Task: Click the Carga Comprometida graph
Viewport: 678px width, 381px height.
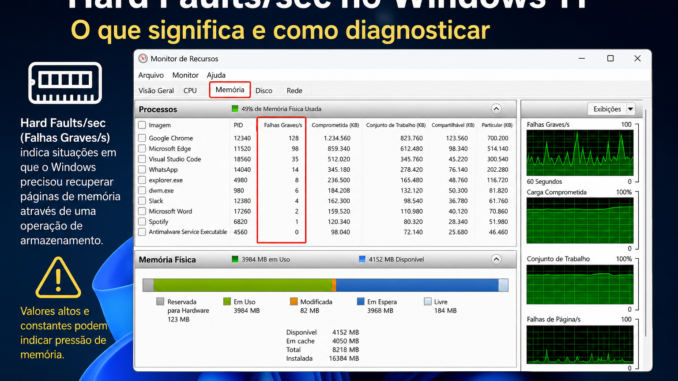Action: coord(580,220)
